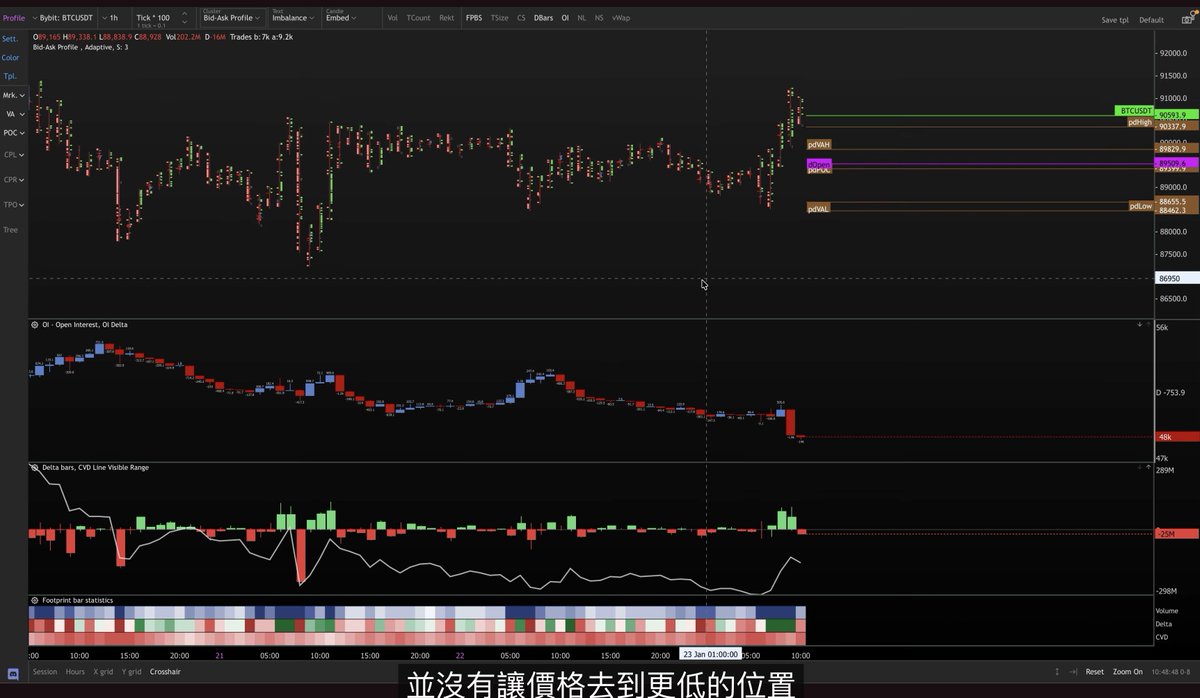1200x698 pixels.
Task: Click the Reset button
Action: 1095,672
